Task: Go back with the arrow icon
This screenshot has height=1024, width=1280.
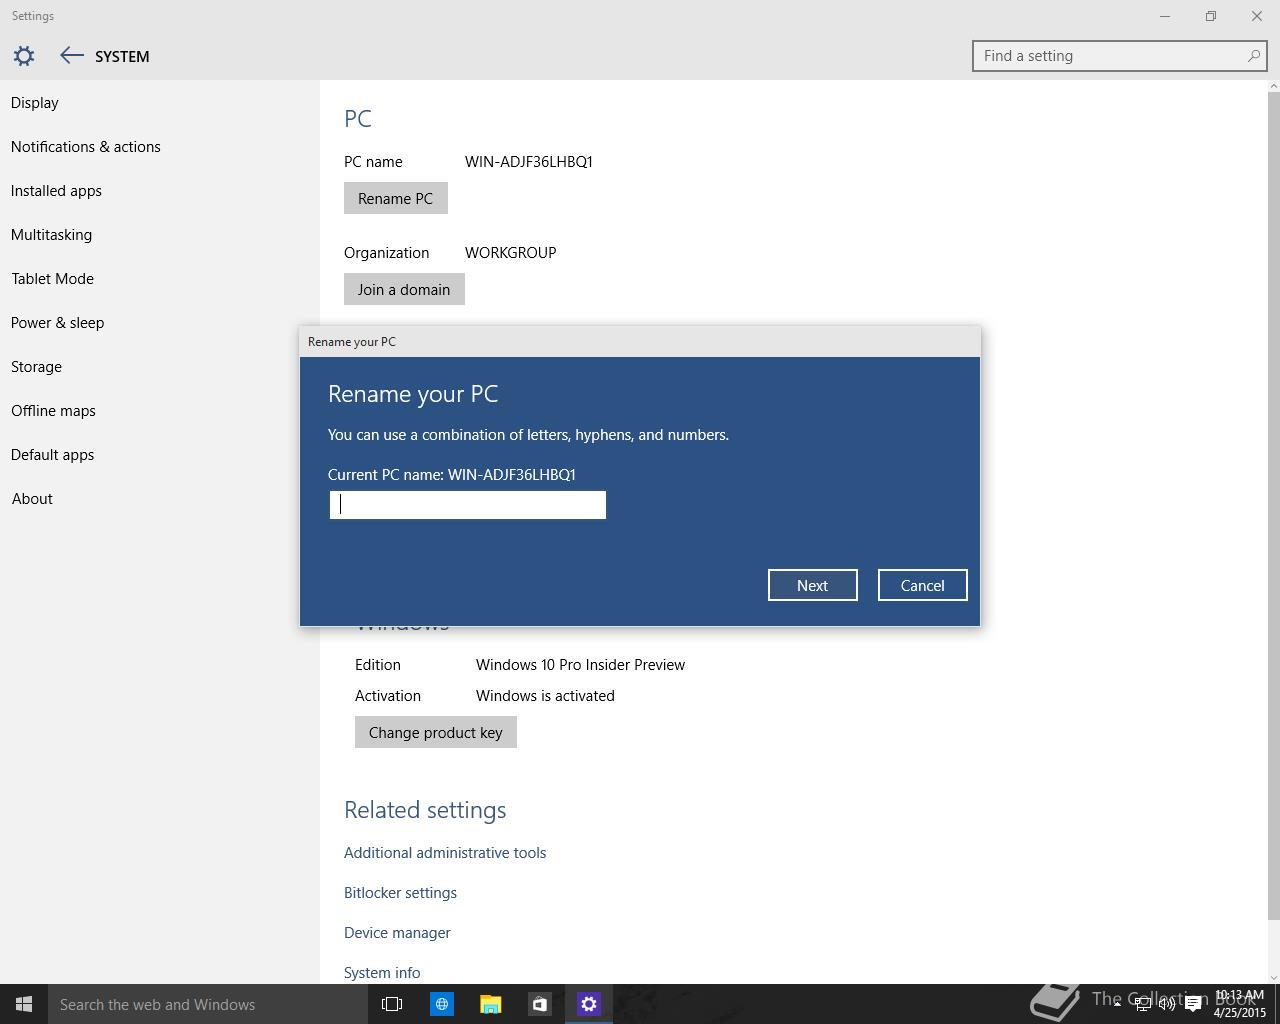Action: coord(71,56)
